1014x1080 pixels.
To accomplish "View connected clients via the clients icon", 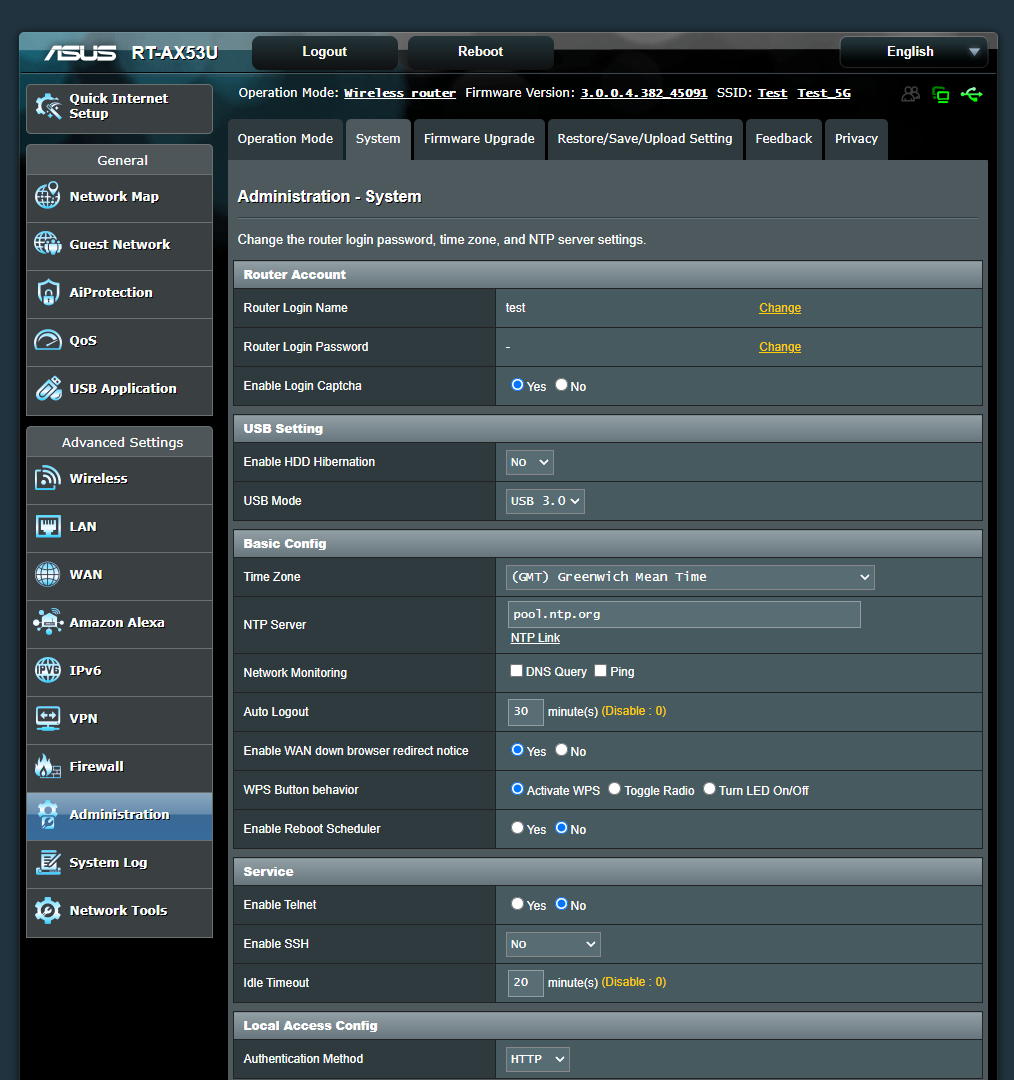I will pyautogui.click(x=910, y=94).
